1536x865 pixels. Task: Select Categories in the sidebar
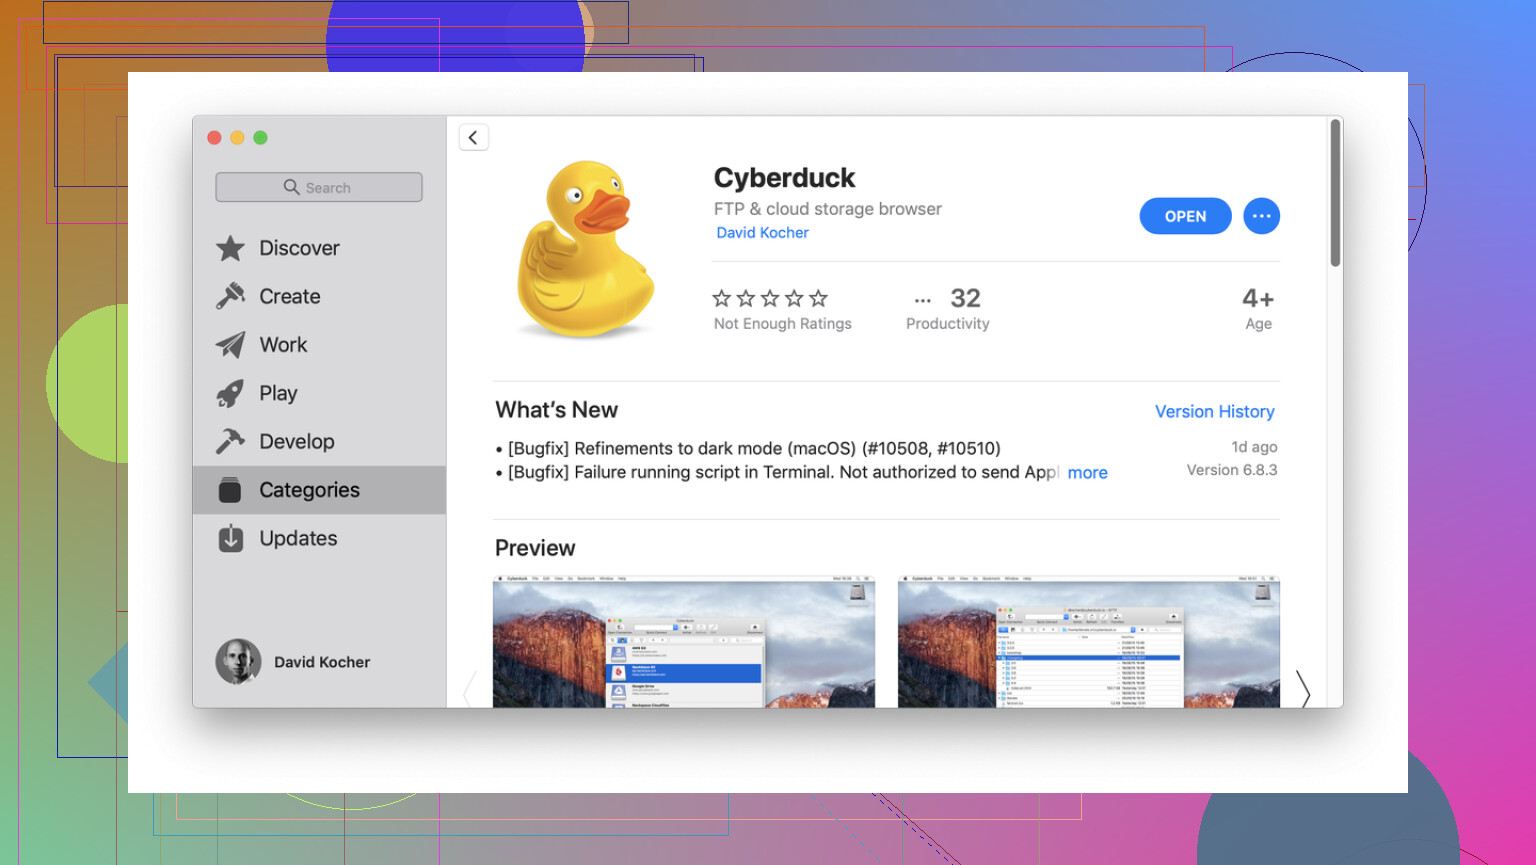click(320, 490)
